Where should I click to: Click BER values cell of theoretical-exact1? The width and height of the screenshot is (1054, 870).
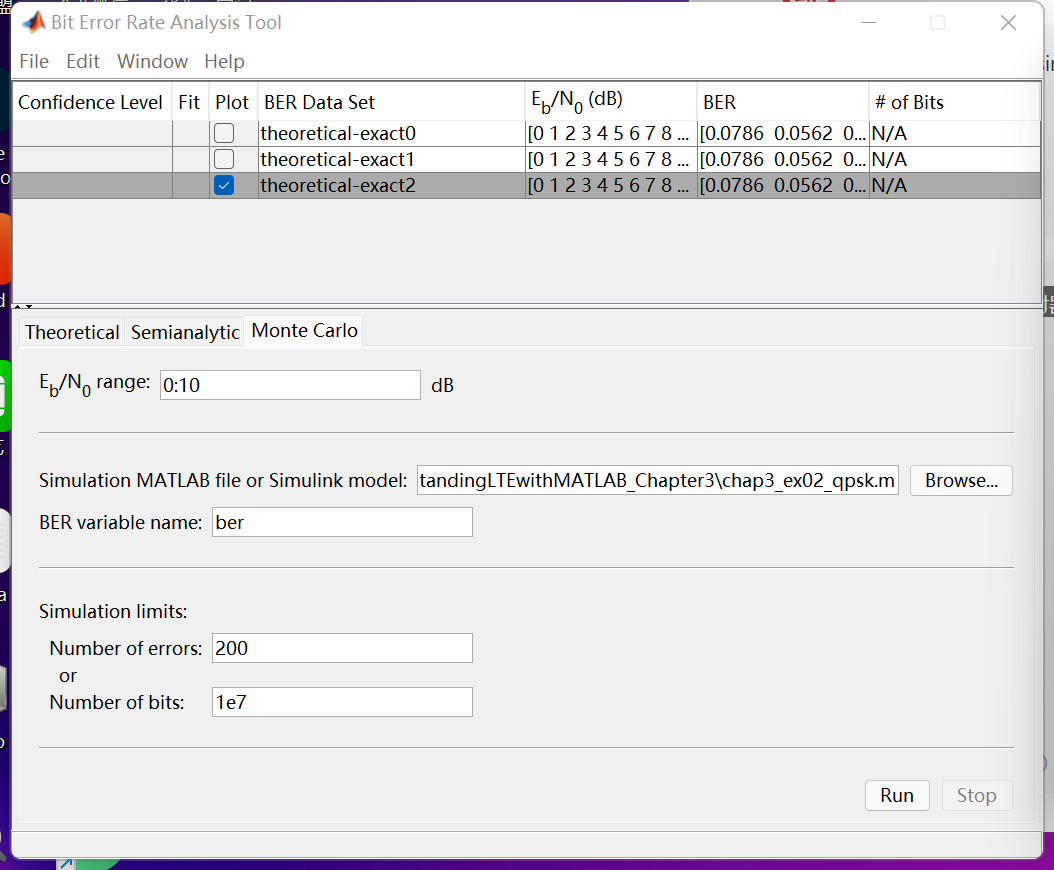pos(782,159)
